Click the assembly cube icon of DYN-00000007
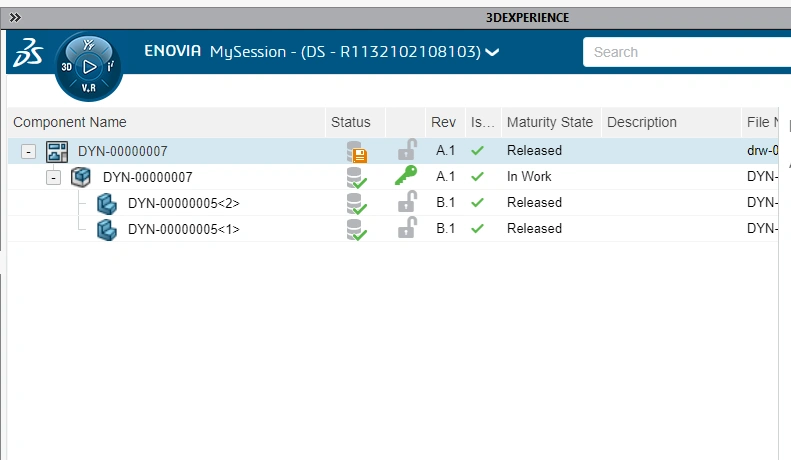This screenshot has height=460, width=791. (x=81, y=177)
